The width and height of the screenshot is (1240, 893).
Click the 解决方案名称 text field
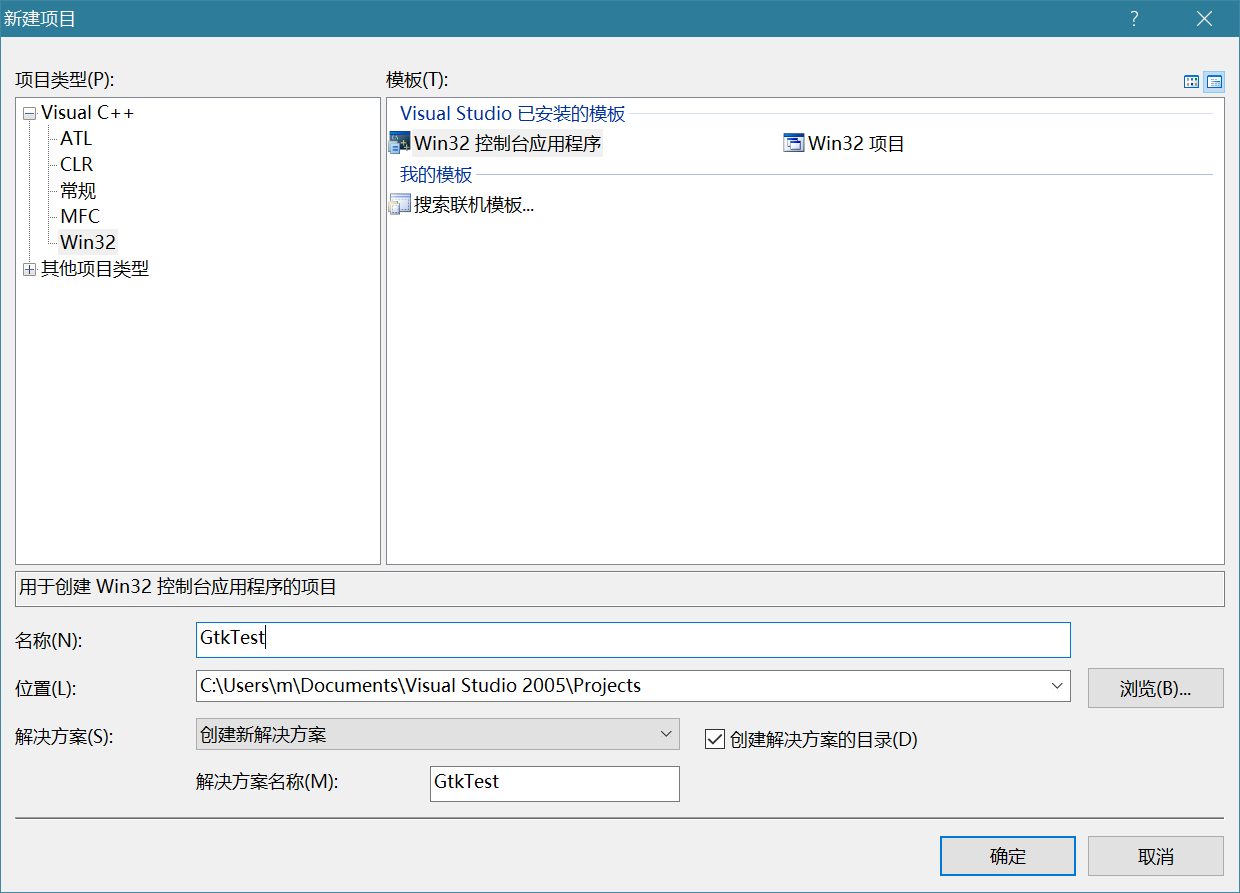click(x=554, y=782)
